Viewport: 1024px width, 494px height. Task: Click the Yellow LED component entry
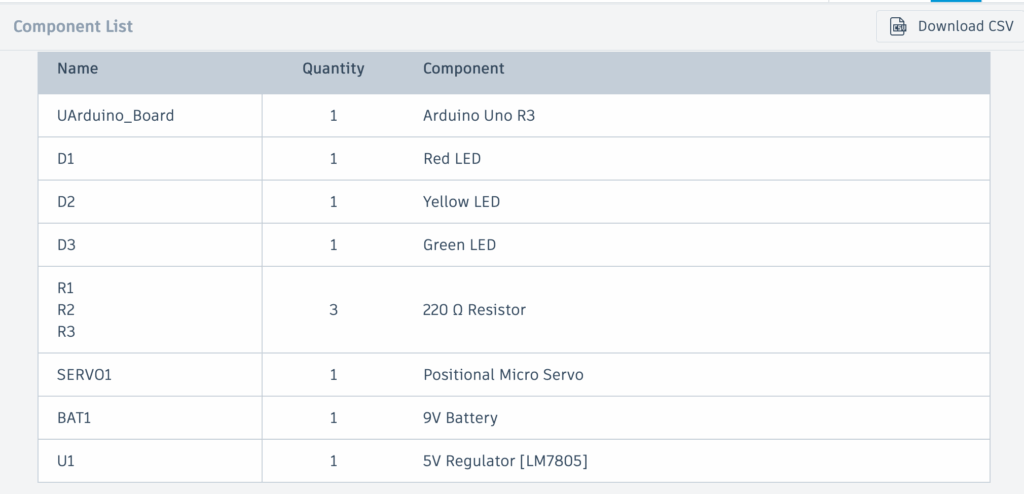pos(461,202)
